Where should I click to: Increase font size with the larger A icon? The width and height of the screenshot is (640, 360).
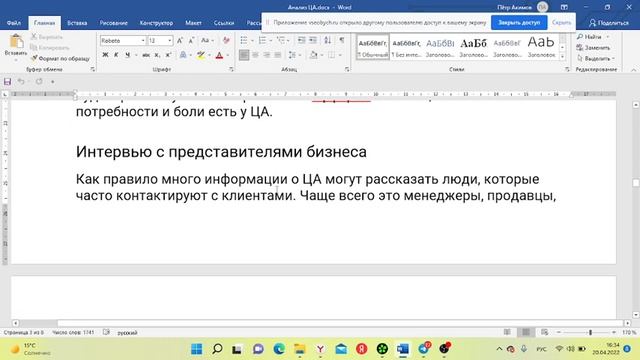[180, 40]
